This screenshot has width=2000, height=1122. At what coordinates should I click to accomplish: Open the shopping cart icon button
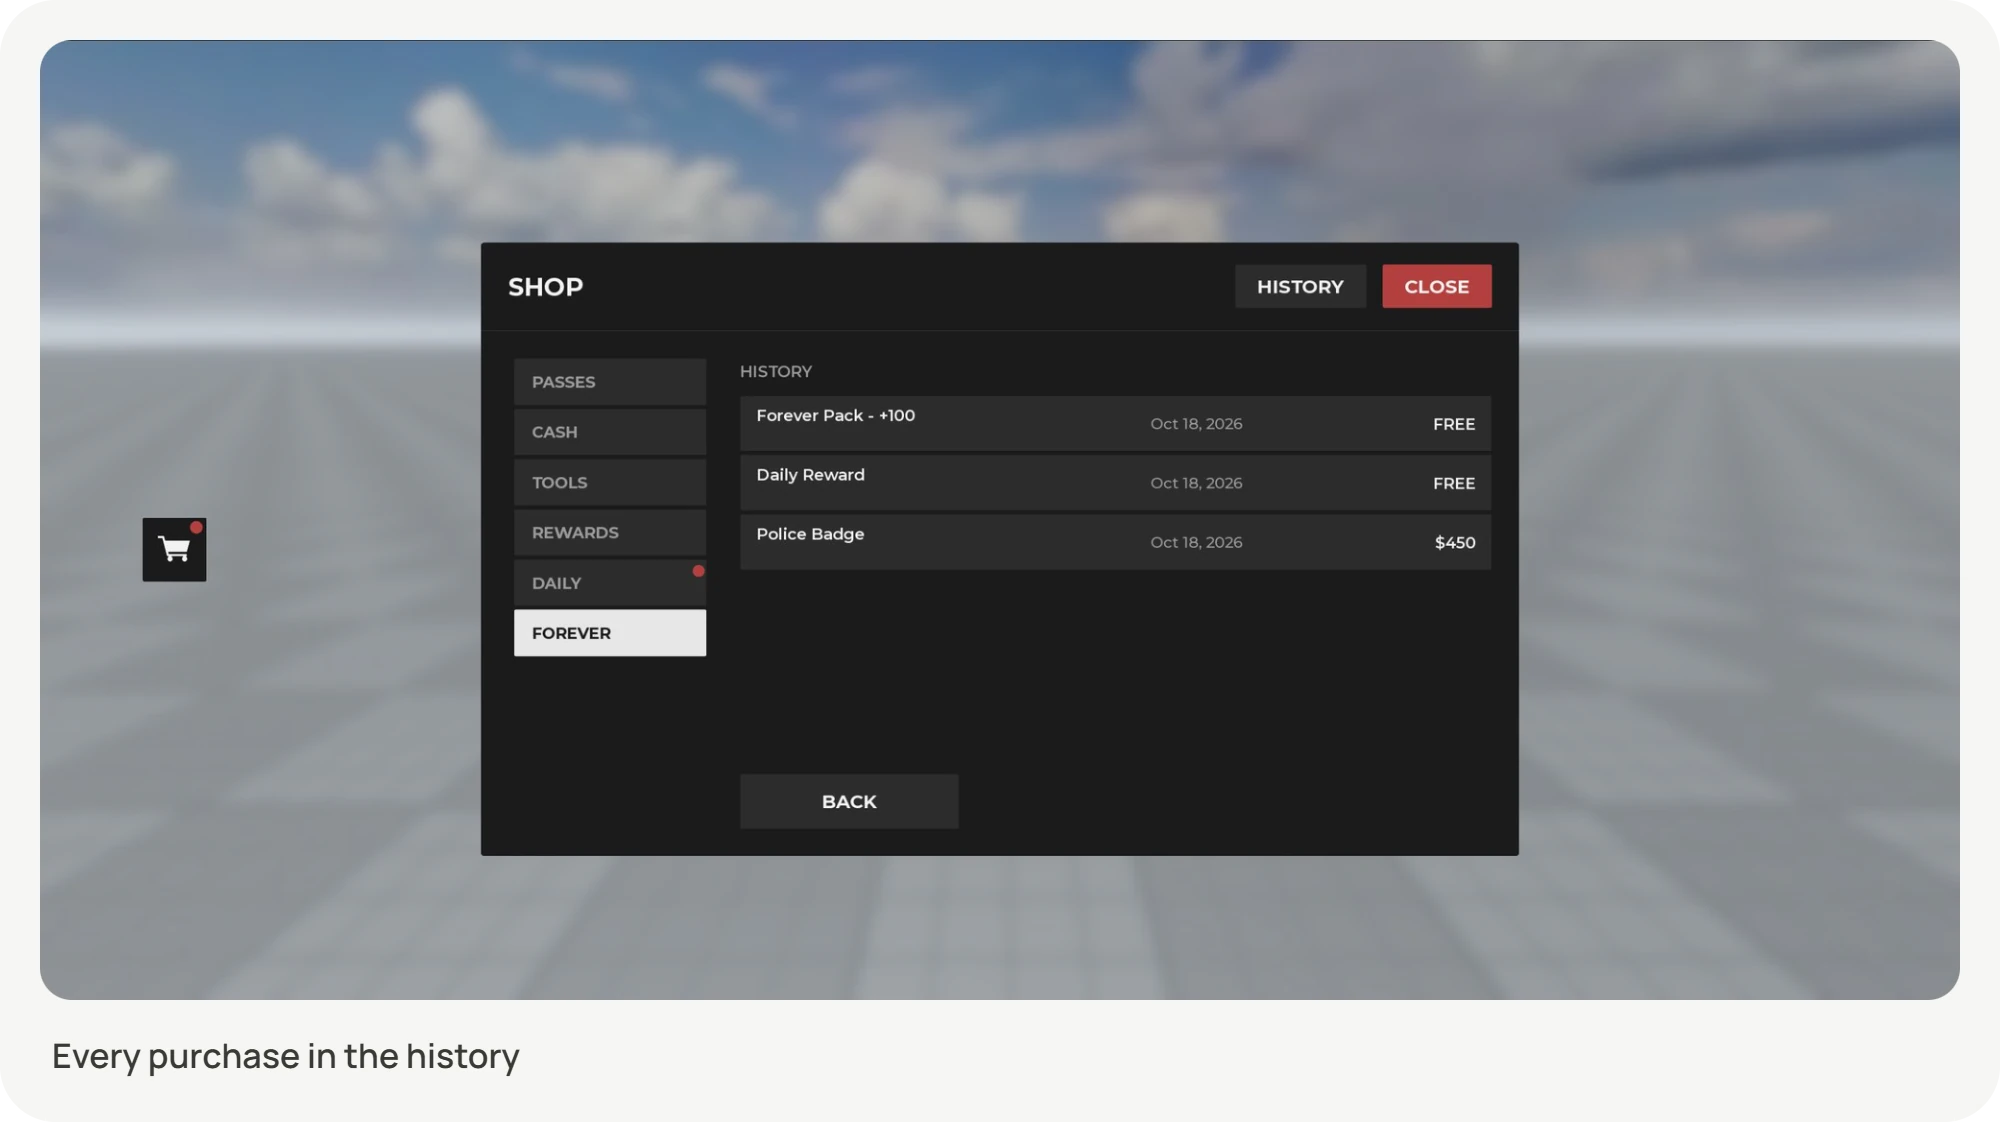tap(174, 549)
